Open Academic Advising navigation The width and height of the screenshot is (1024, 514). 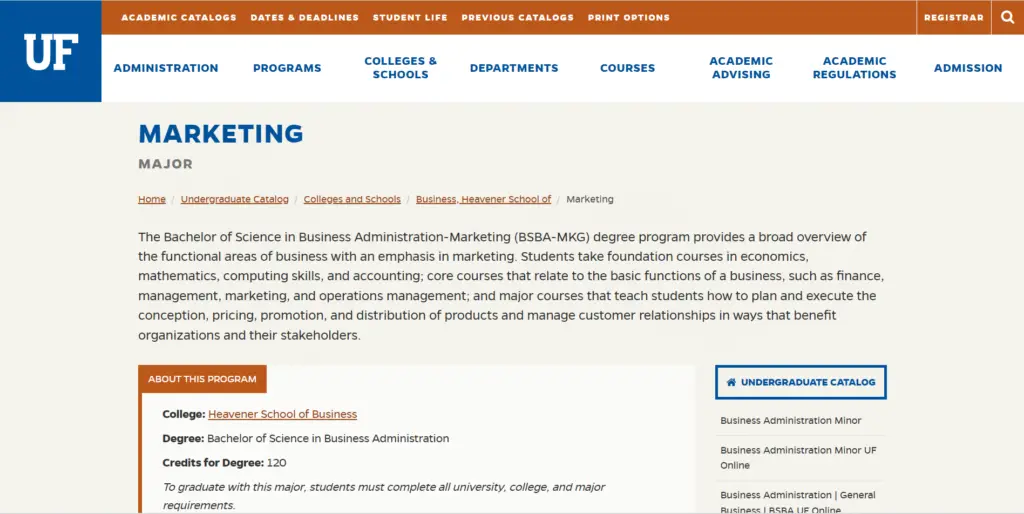(x=741, y=68)
